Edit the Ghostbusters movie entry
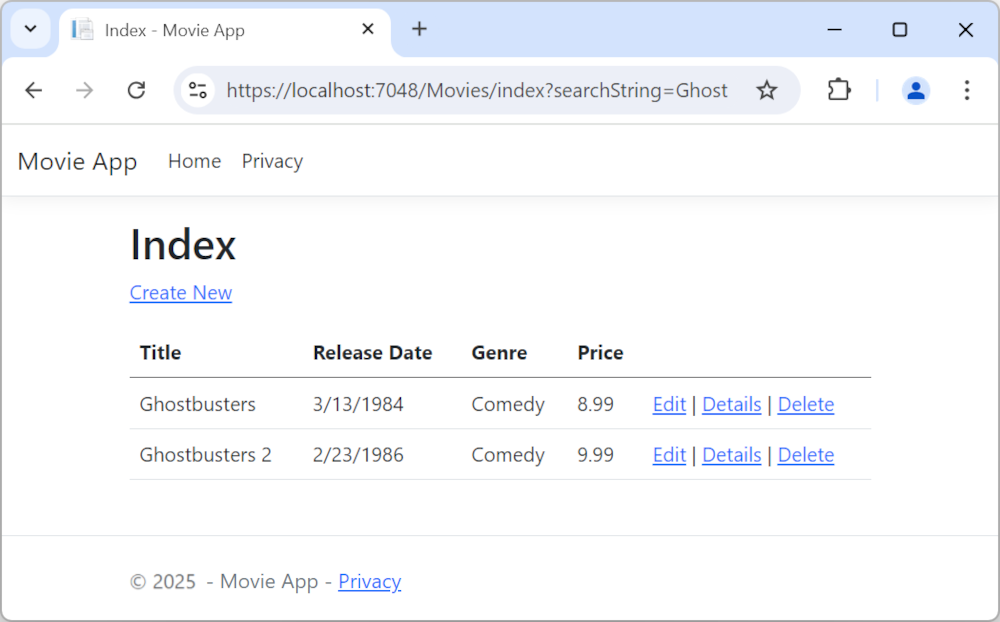 [668, 404]
